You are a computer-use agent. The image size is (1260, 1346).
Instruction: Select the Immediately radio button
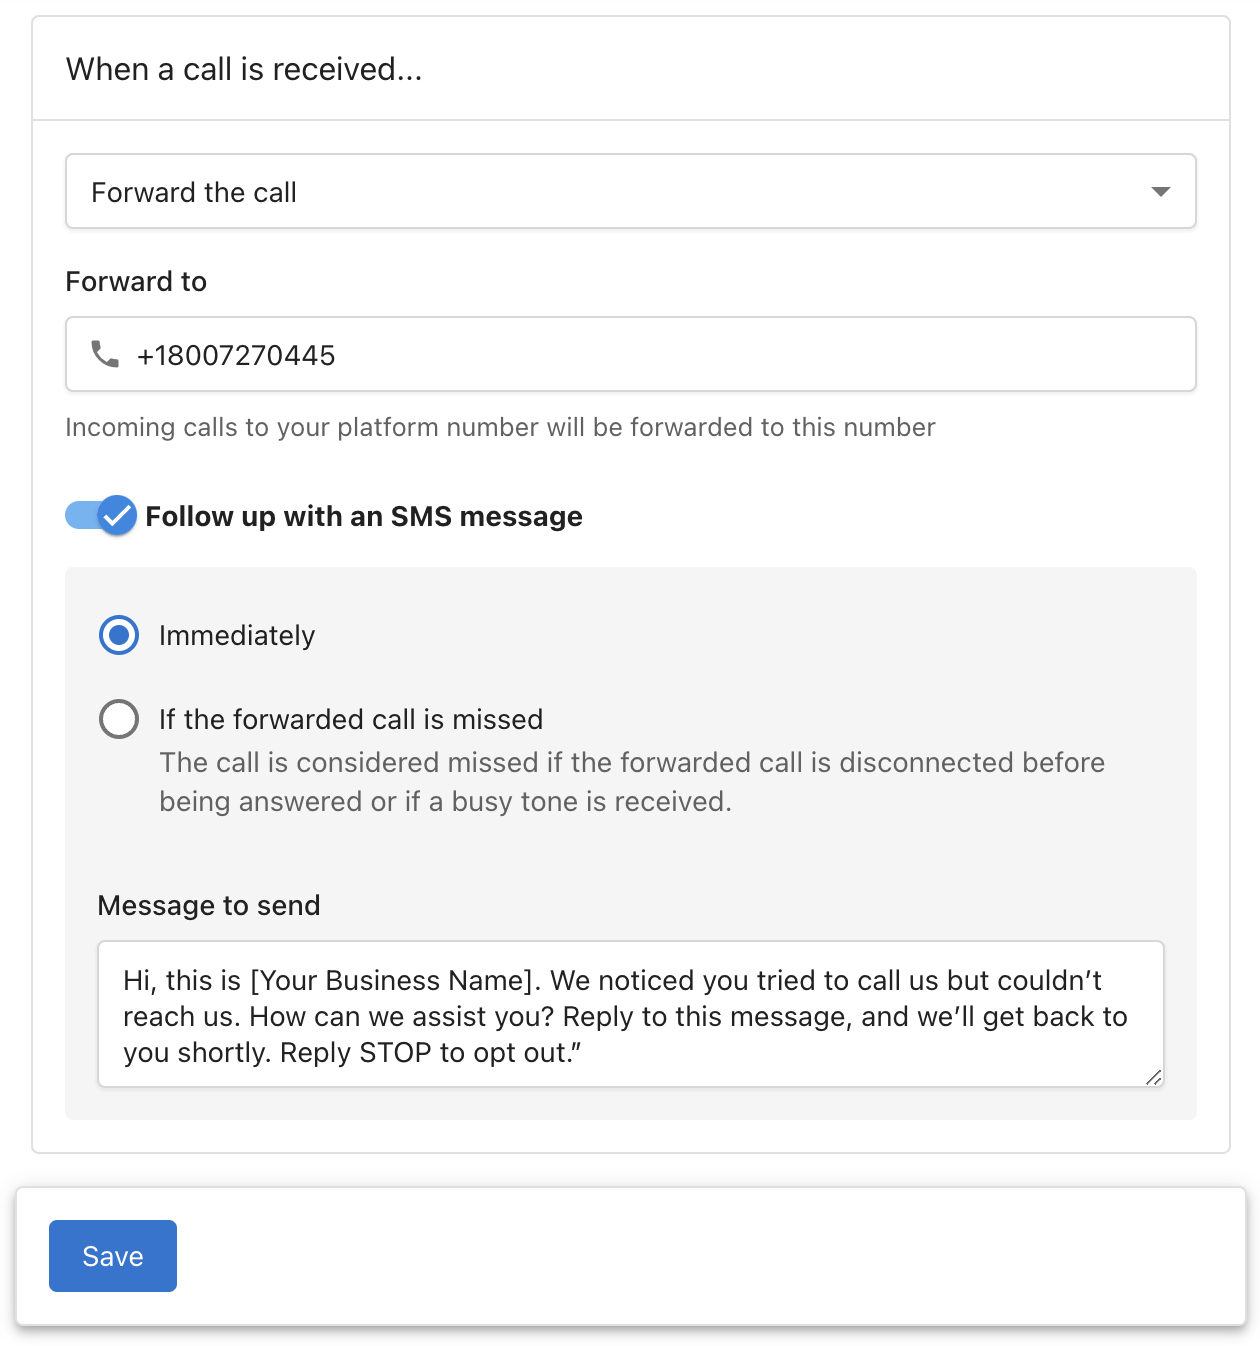[119, 635]
